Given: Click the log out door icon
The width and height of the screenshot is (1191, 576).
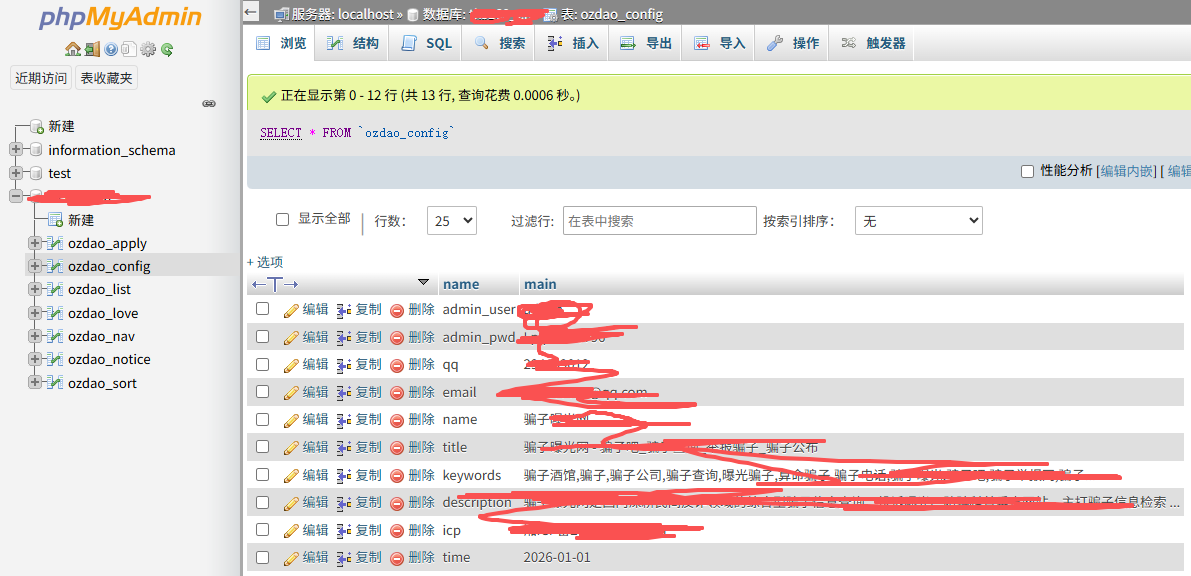Looking at the screenshot, I should [x=92, y=49].
